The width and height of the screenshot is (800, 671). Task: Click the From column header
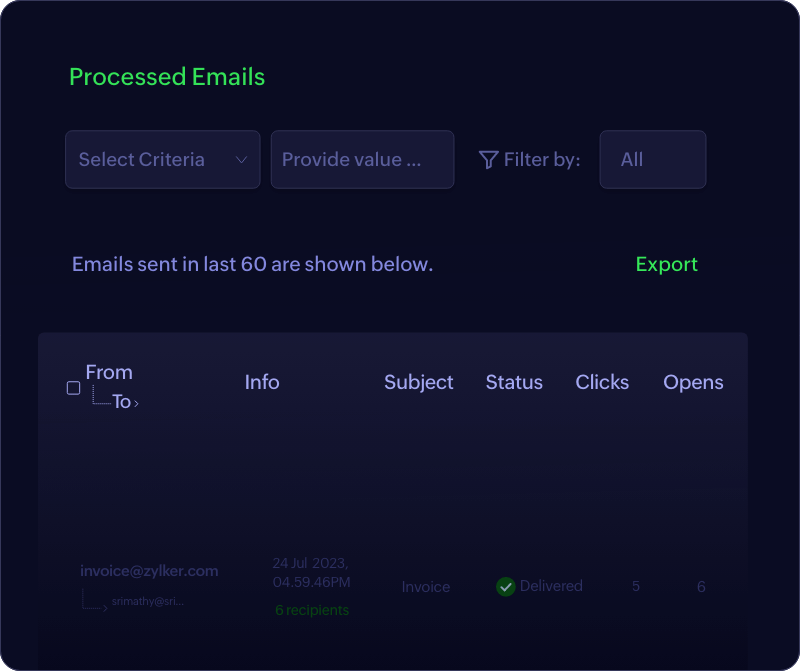[x=109, y=372]
